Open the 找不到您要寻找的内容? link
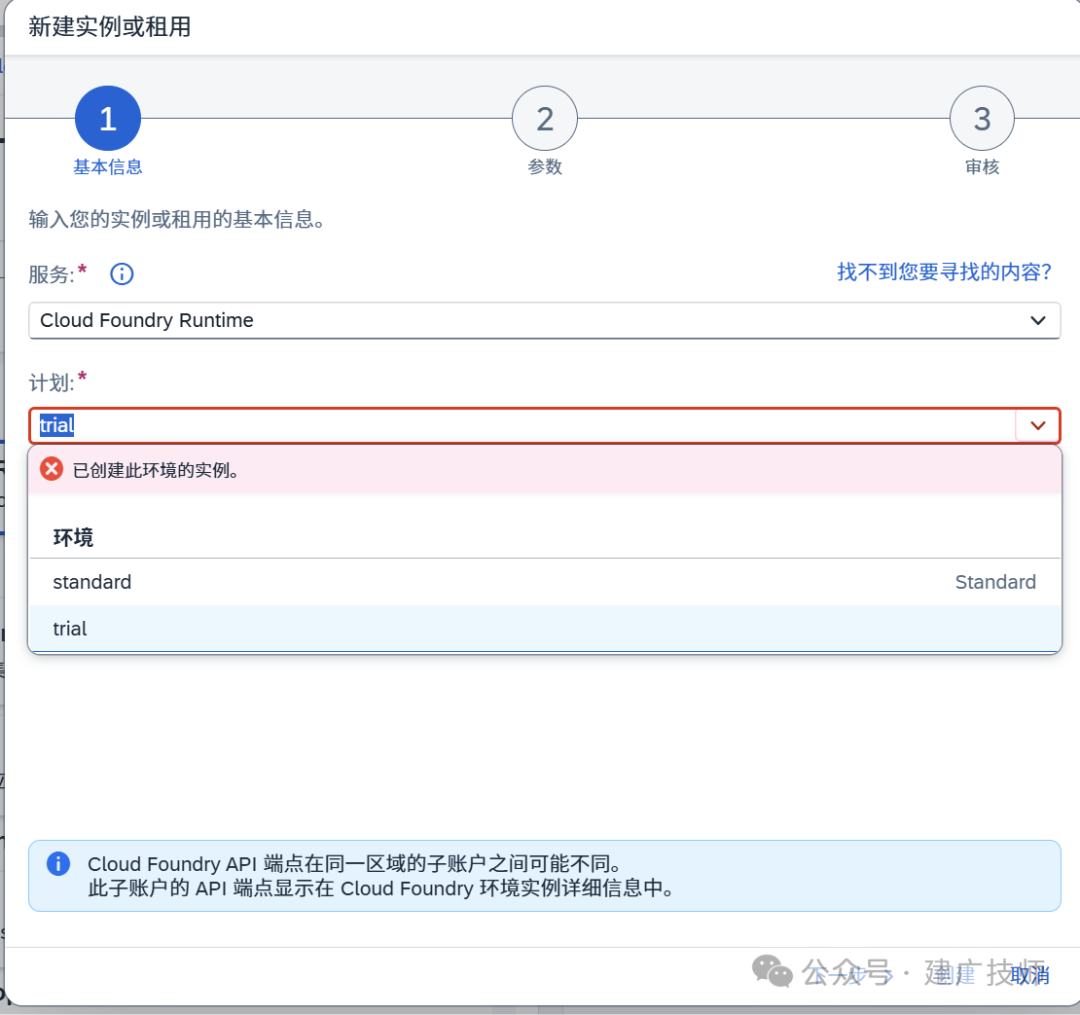Viewport: 1080px width, 1015px height. [944, 272]
